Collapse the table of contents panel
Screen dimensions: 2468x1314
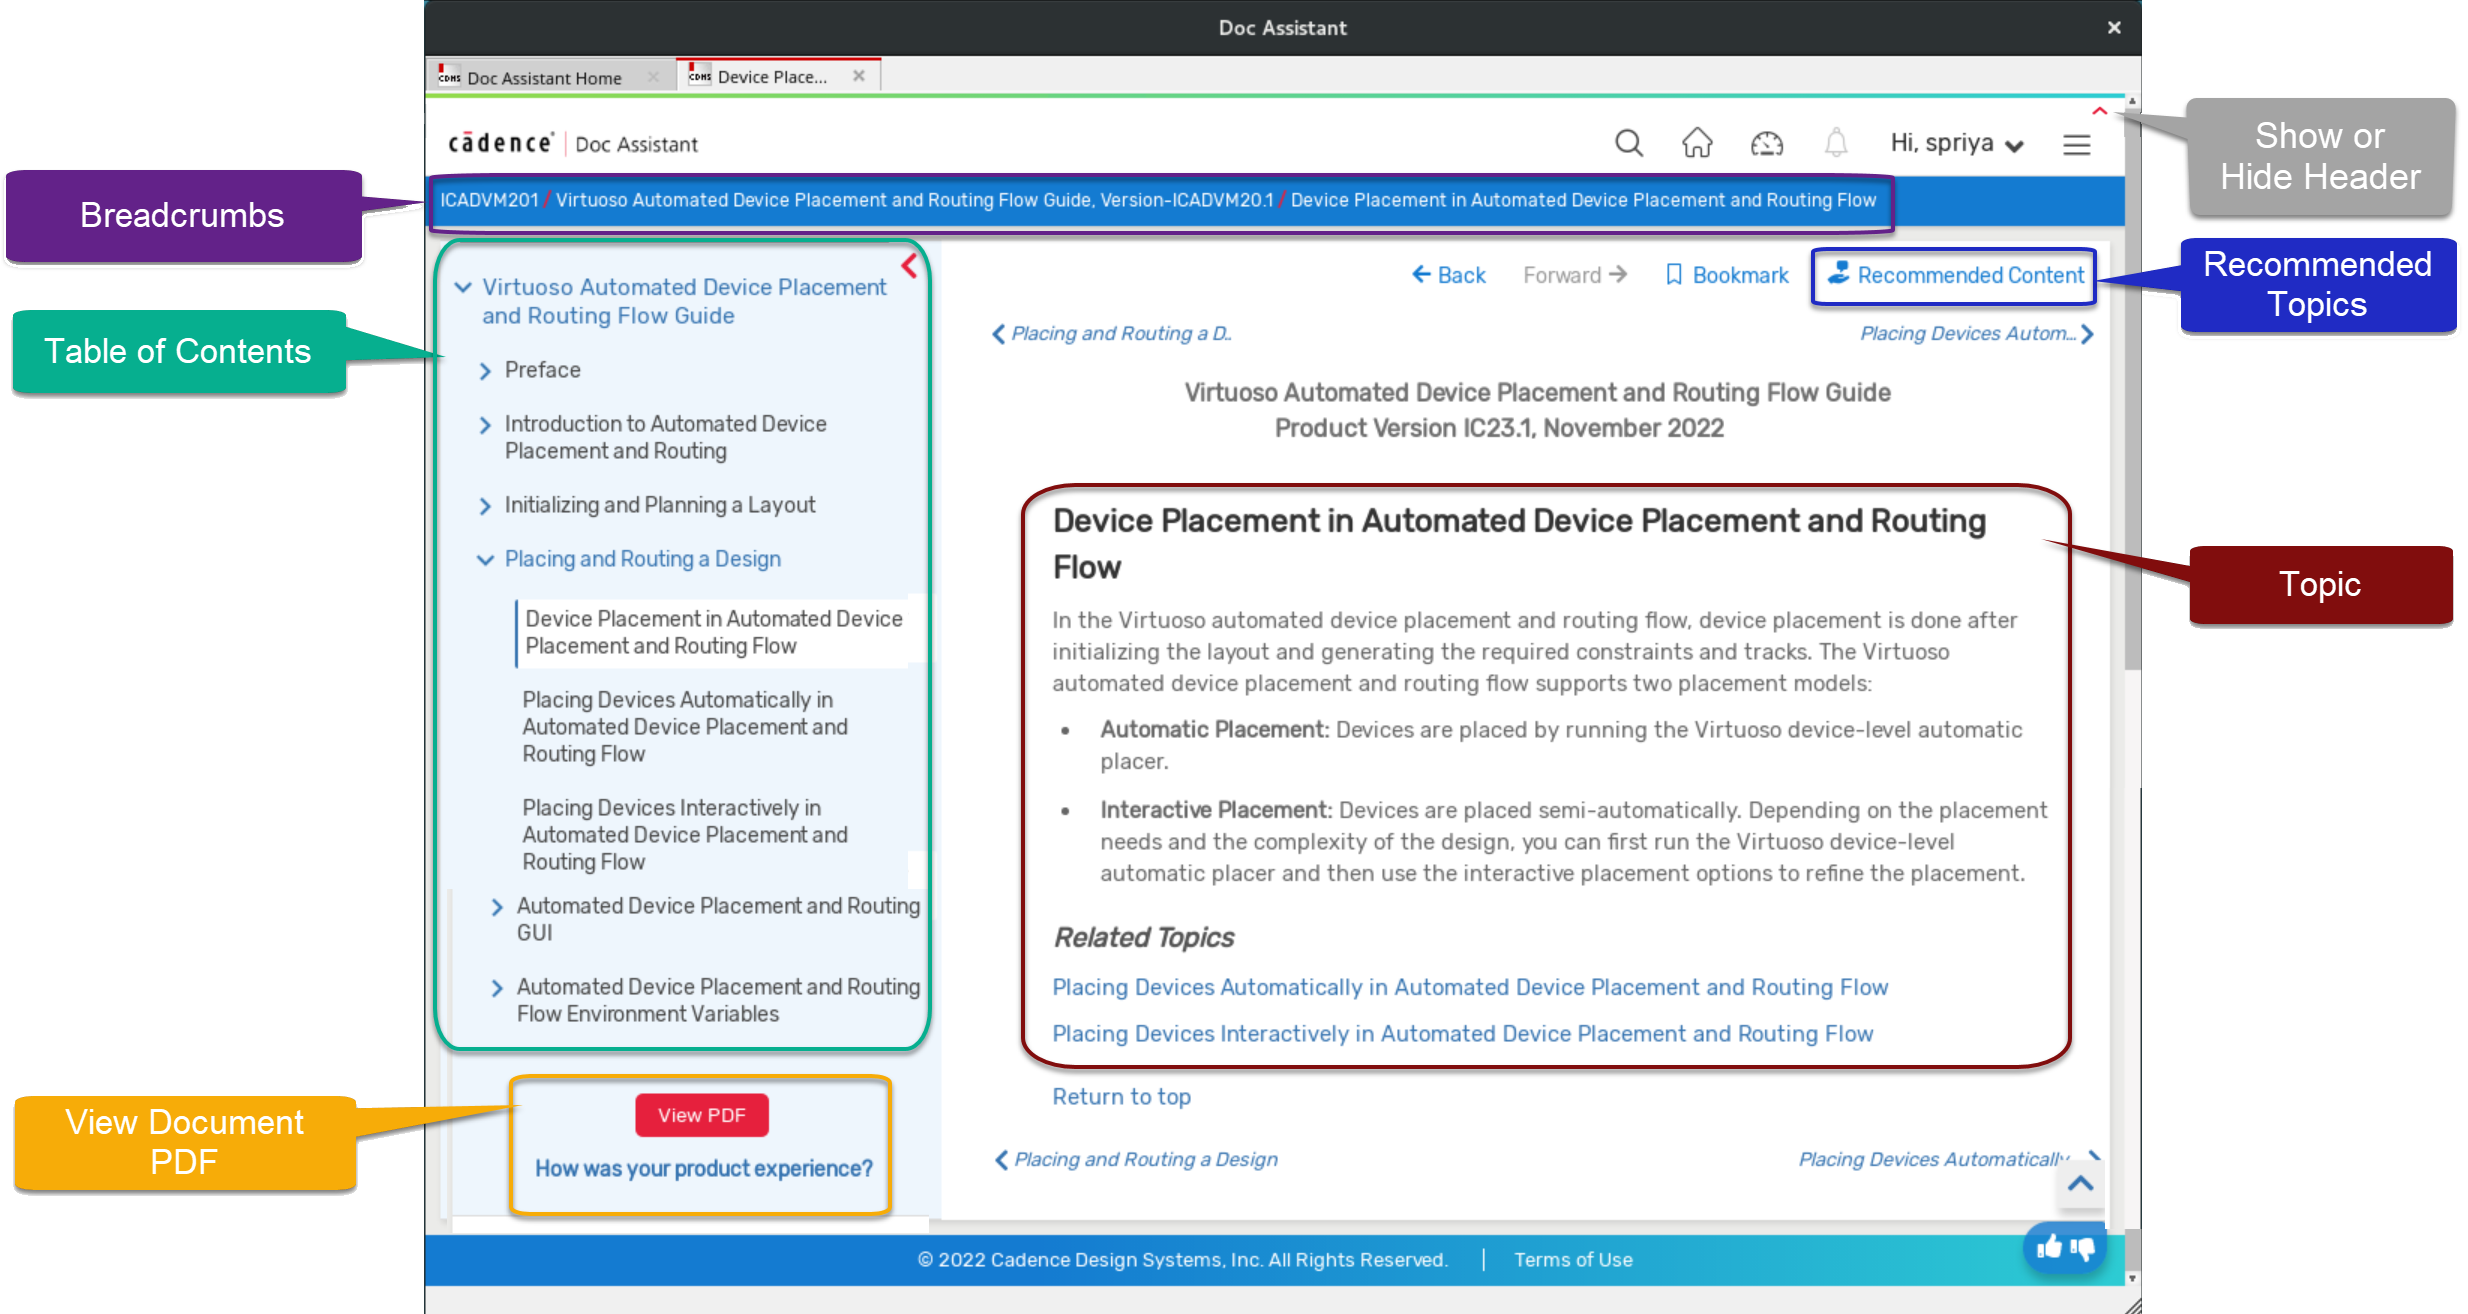click(909, 266)
